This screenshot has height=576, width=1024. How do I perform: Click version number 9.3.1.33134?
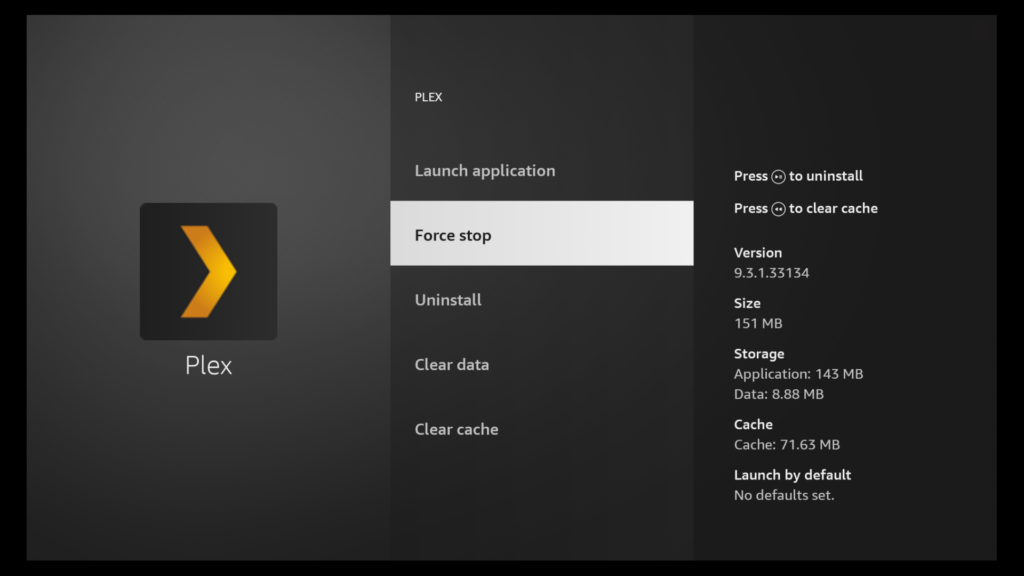771,273
